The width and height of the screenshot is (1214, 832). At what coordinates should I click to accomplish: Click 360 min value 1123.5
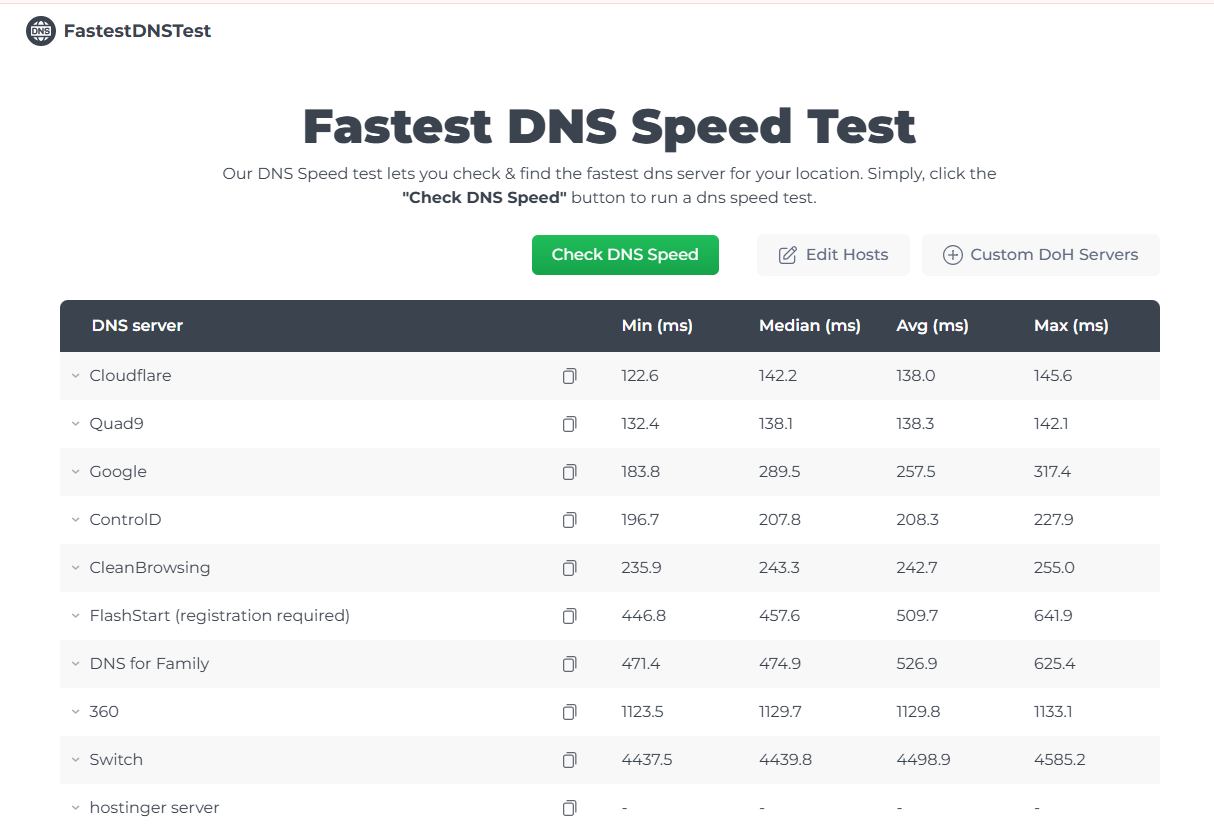click(642, 712)
